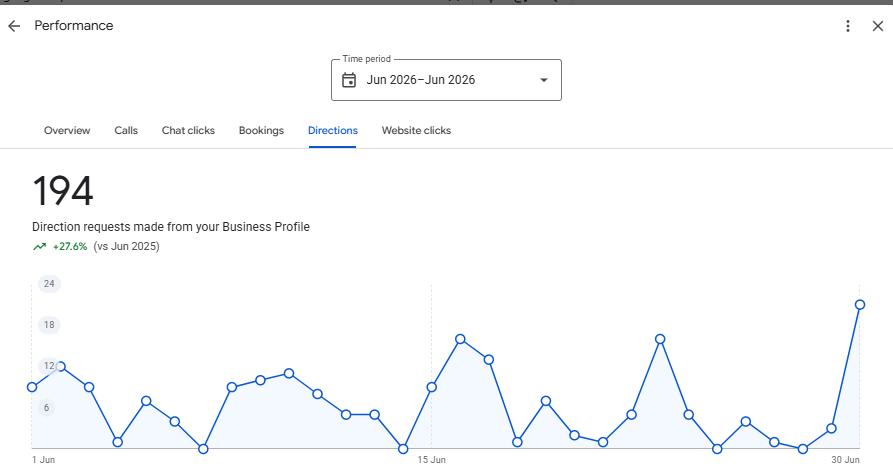Open the three-dot more options menu
The width and height of the screenshot is (893, 469).
pos(847,26)
